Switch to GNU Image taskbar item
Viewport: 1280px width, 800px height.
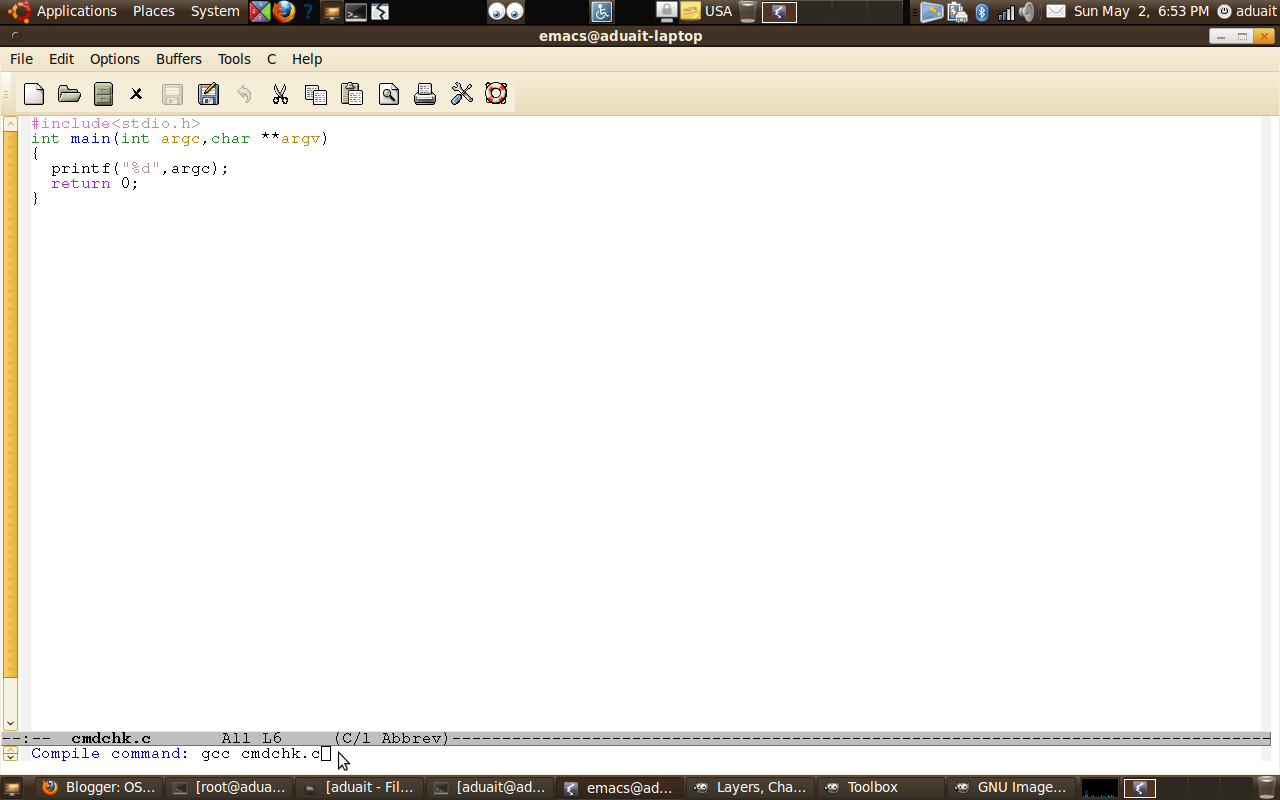(1011, 788)
